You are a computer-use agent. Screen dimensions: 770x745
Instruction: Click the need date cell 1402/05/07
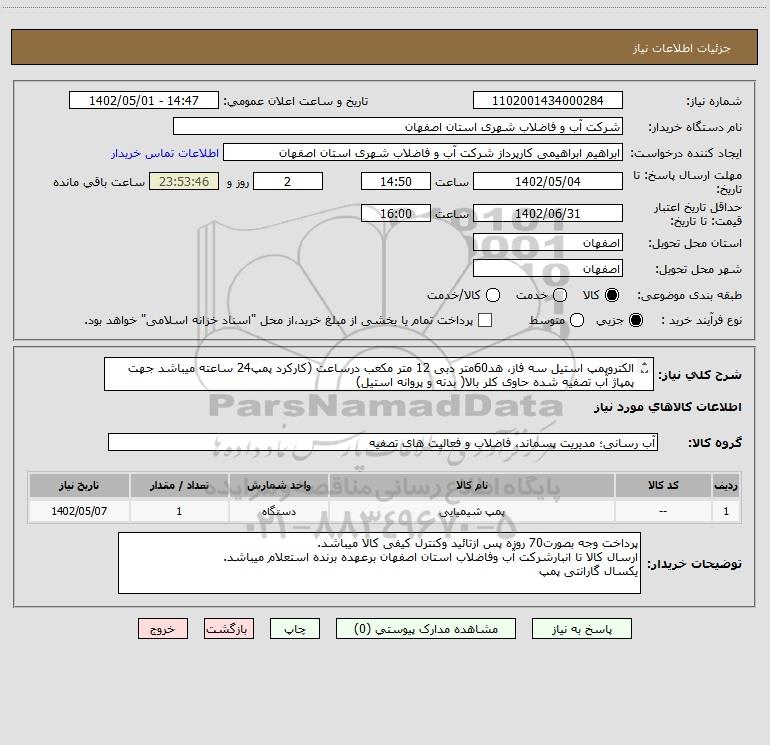[79, 511]
